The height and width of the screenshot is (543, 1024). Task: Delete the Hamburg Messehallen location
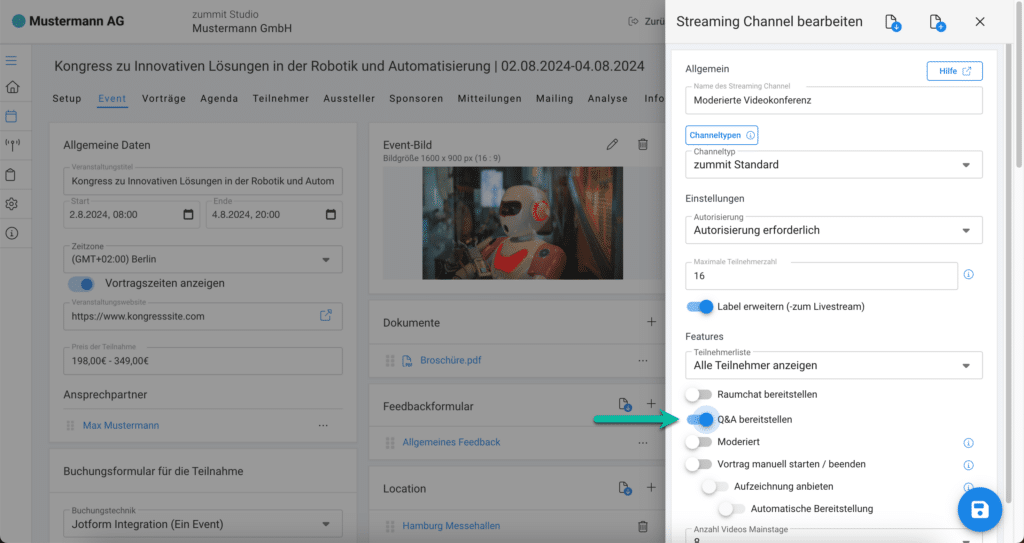(x=643, y=526)
